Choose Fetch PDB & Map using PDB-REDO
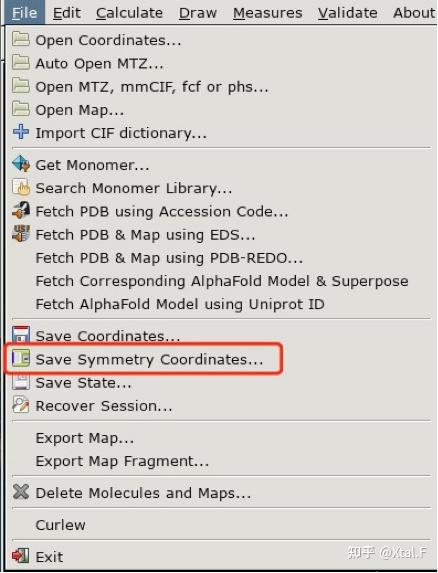Viewport: 438px width, 573px height. 169,258
